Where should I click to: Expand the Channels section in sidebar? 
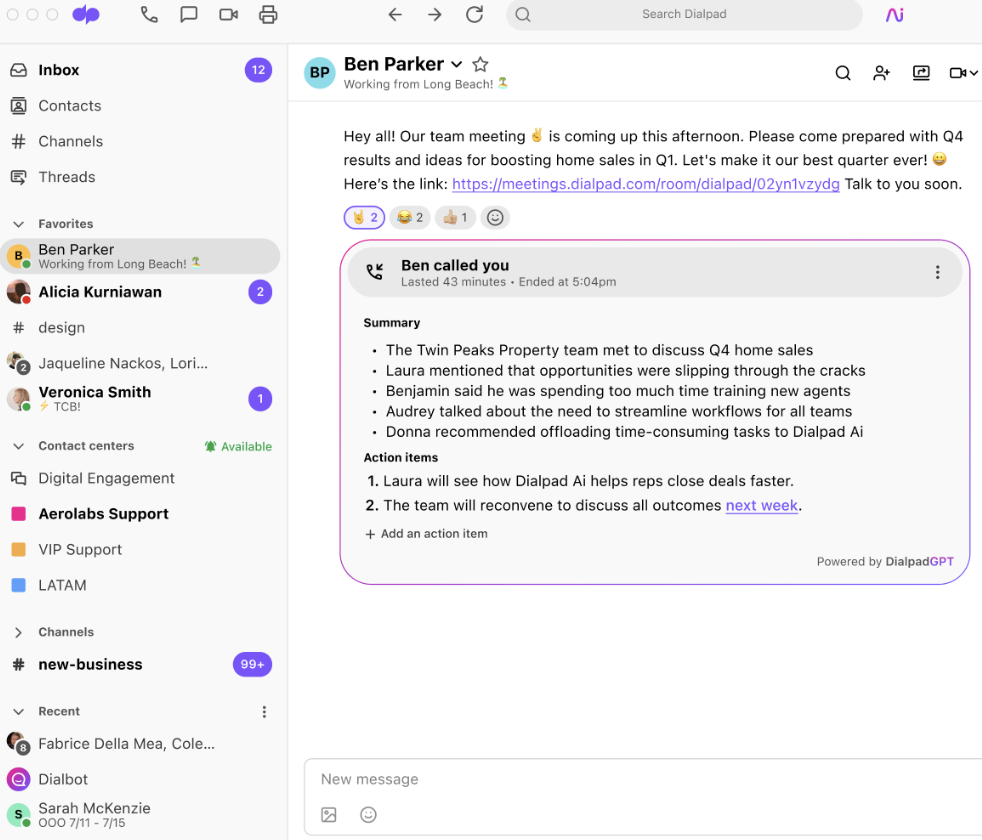(18, 632)
